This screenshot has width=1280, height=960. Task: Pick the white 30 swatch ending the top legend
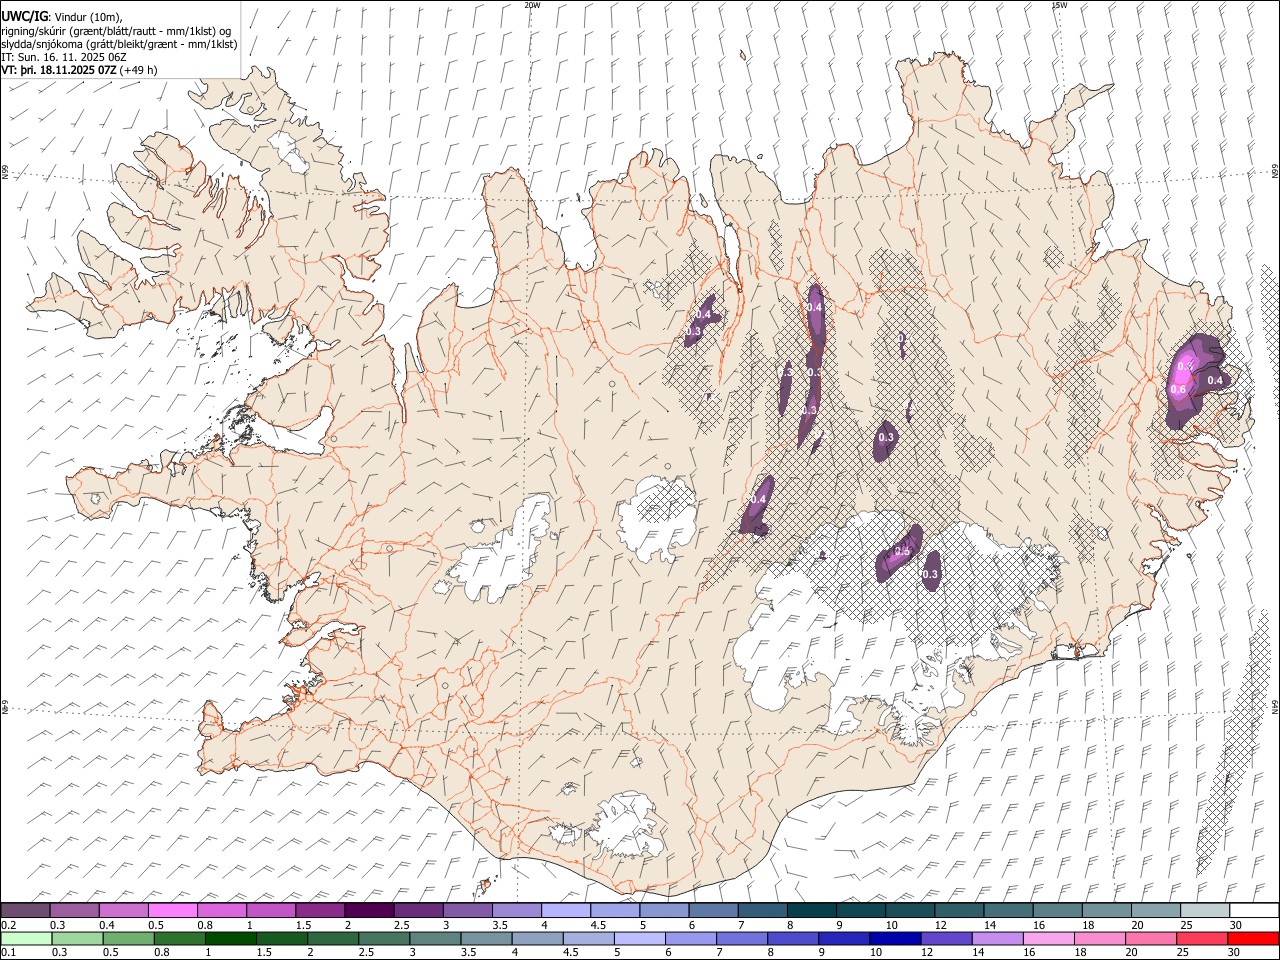point(1253,911)
